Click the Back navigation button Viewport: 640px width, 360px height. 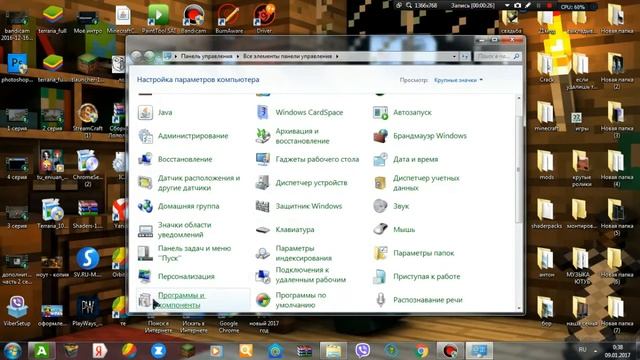[136, 56]
